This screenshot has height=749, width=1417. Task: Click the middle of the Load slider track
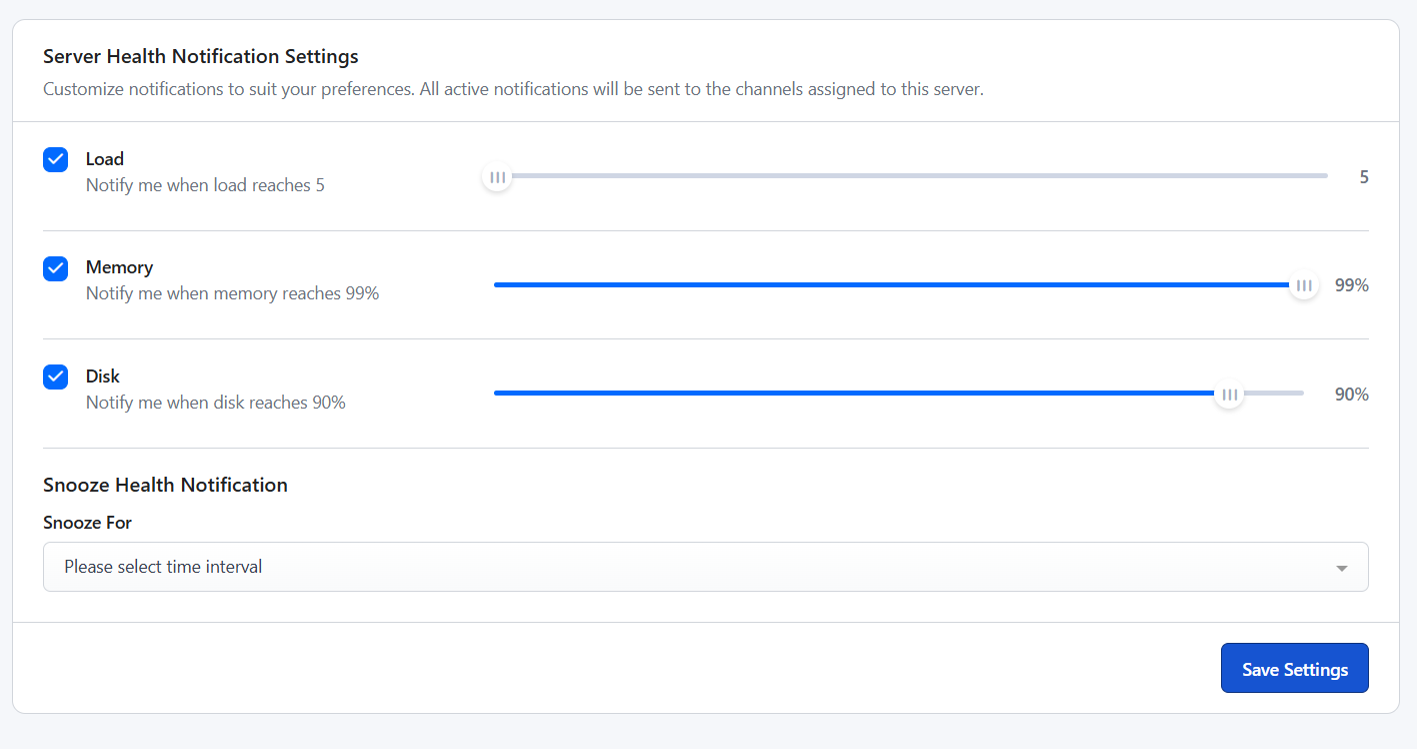tap(911, 176)
